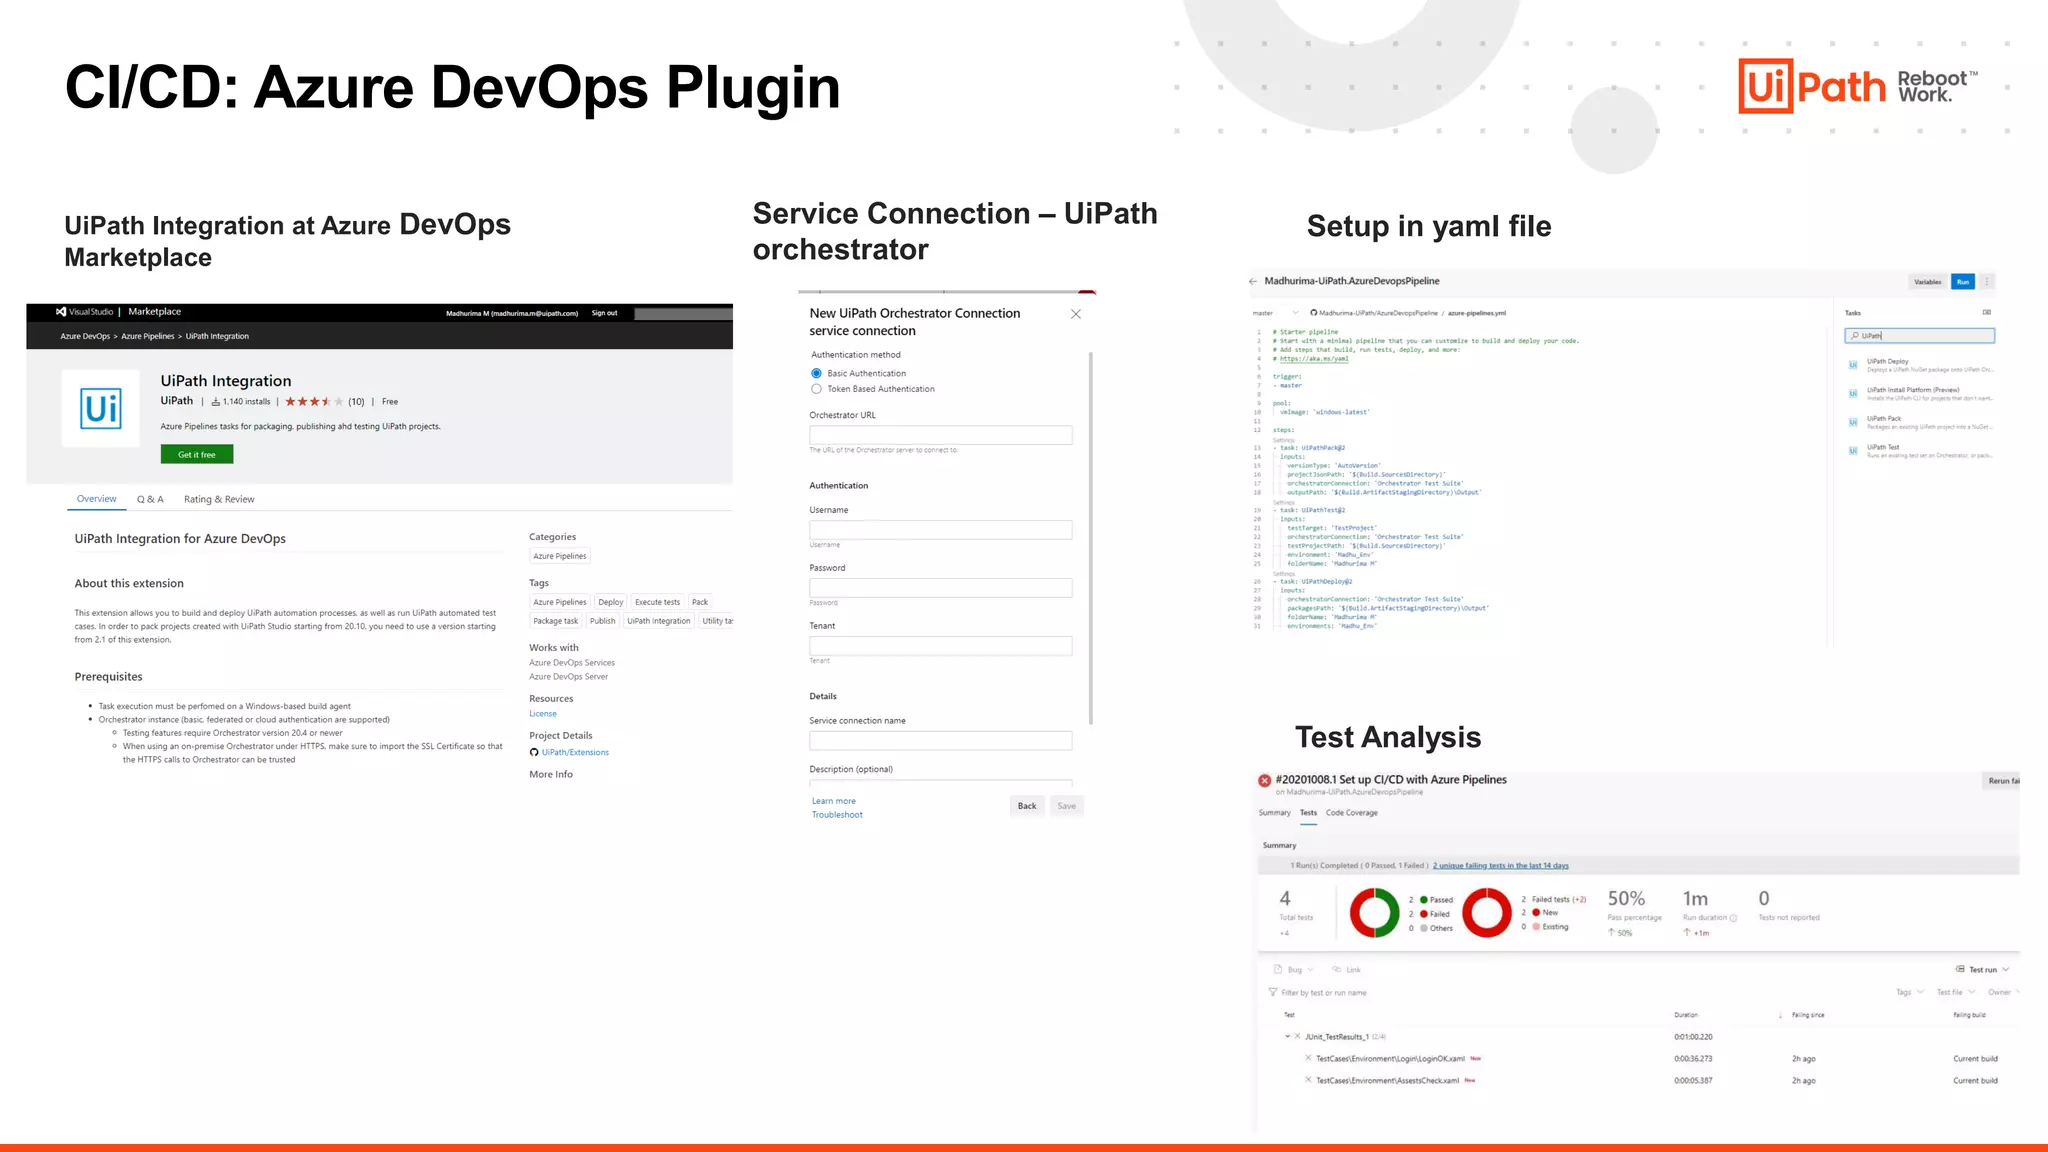Click the Back button in connection dialog
Viewport: 2048px width, 1152px height.
pos(1027,806)
